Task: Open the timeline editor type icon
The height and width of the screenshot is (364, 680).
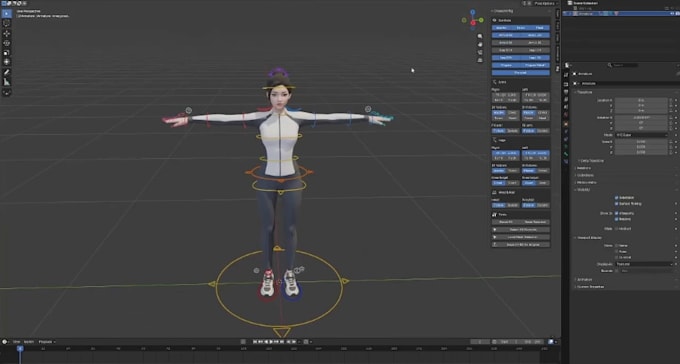Action: click(5, 341)
